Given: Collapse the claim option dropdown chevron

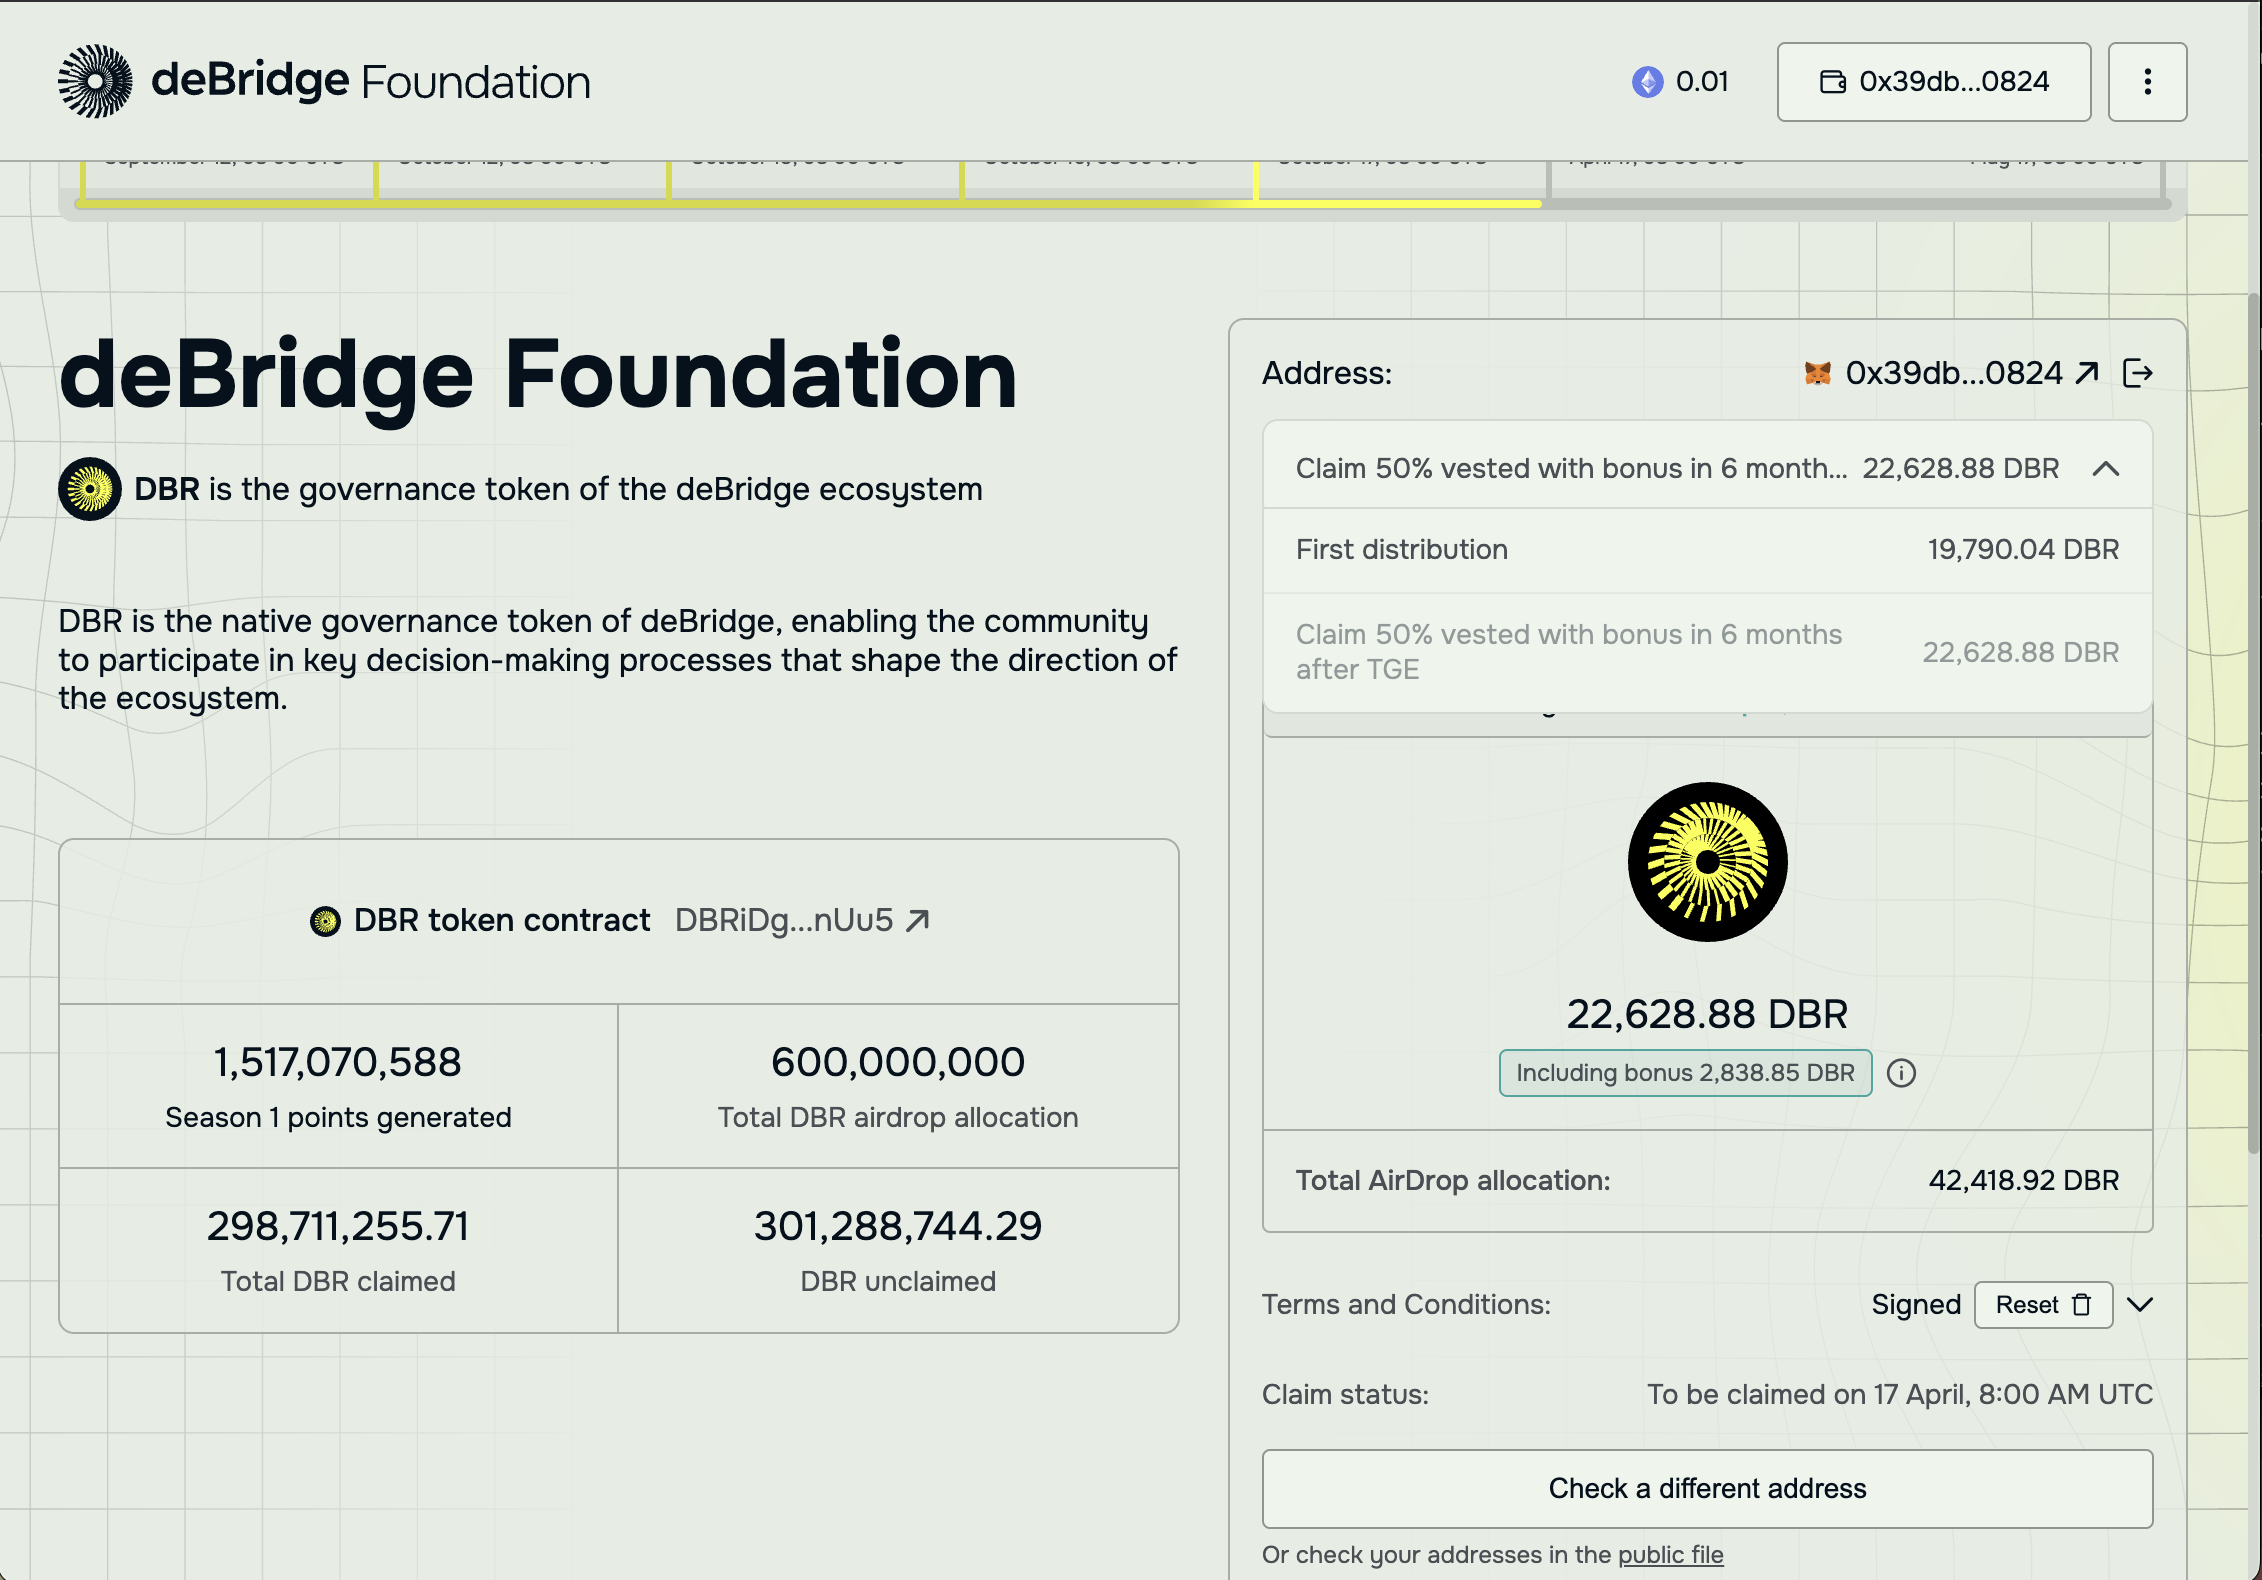Looking at the screenshot, I should click(2106, 468).
